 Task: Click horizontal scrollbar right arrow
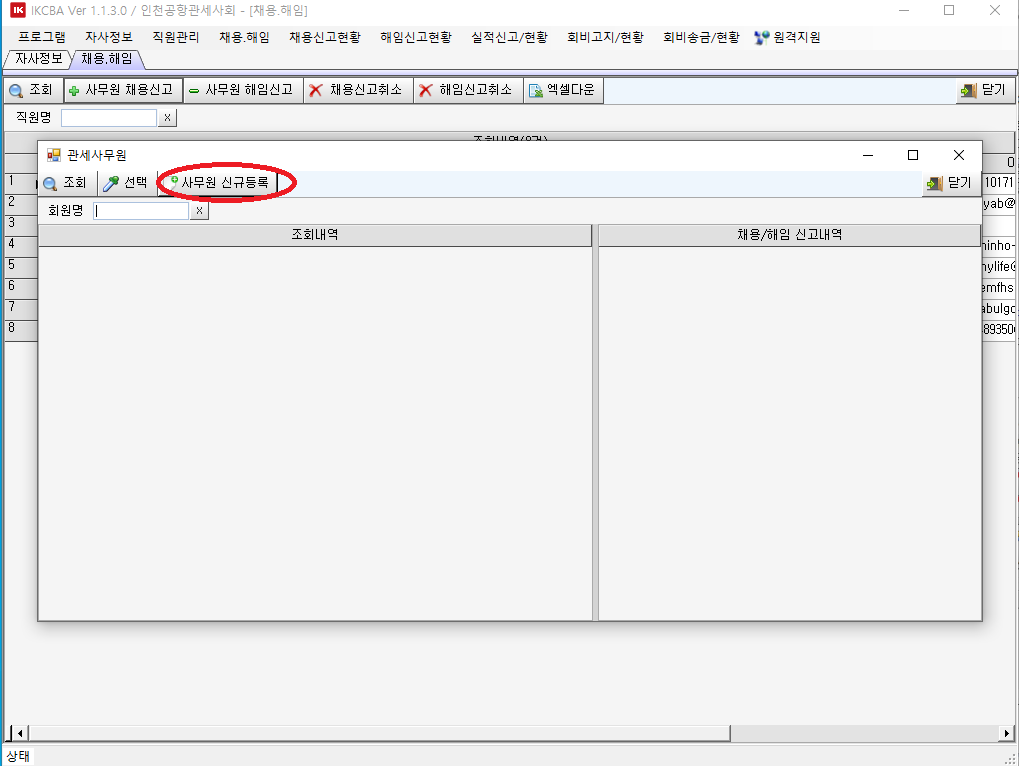point(1007,734)
